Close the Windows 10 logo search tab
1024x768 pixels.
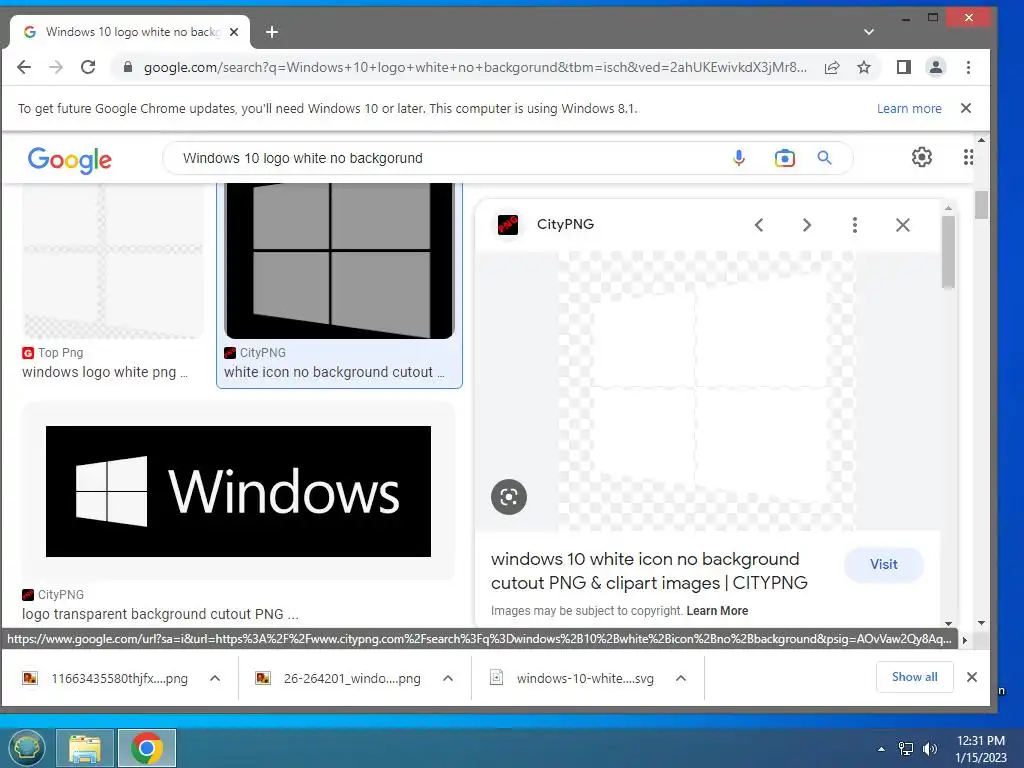tap(234, 32)
